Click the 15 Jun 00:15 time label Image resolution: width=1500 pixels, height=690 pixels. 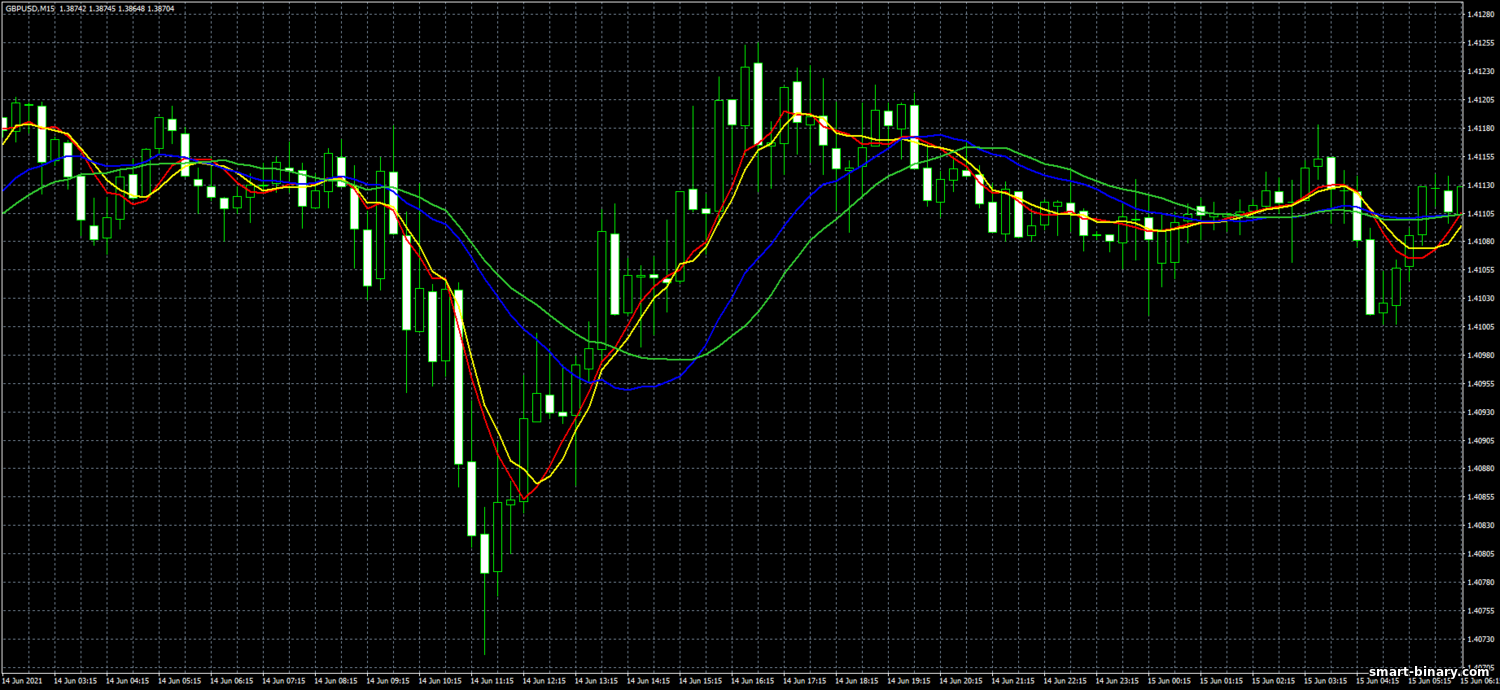click(1169, 680)
